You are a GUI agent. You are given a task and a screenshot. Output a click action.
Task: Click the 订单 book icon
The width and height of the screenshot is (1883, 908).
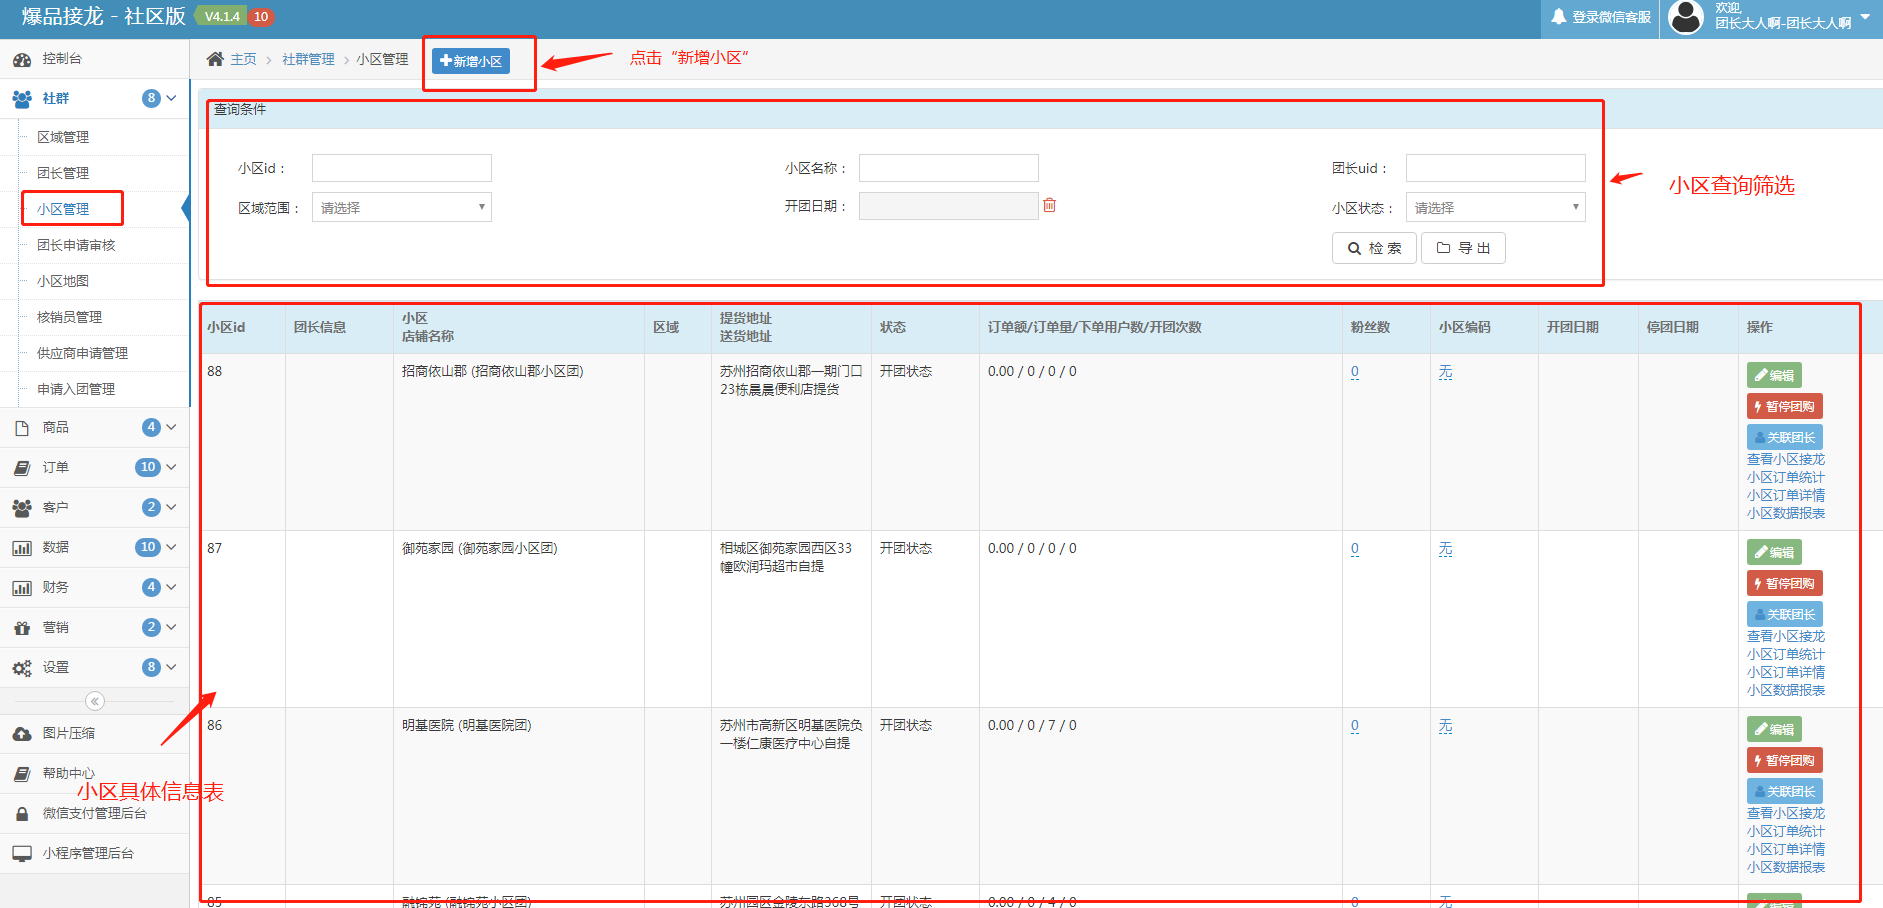(x=22, y=468)
